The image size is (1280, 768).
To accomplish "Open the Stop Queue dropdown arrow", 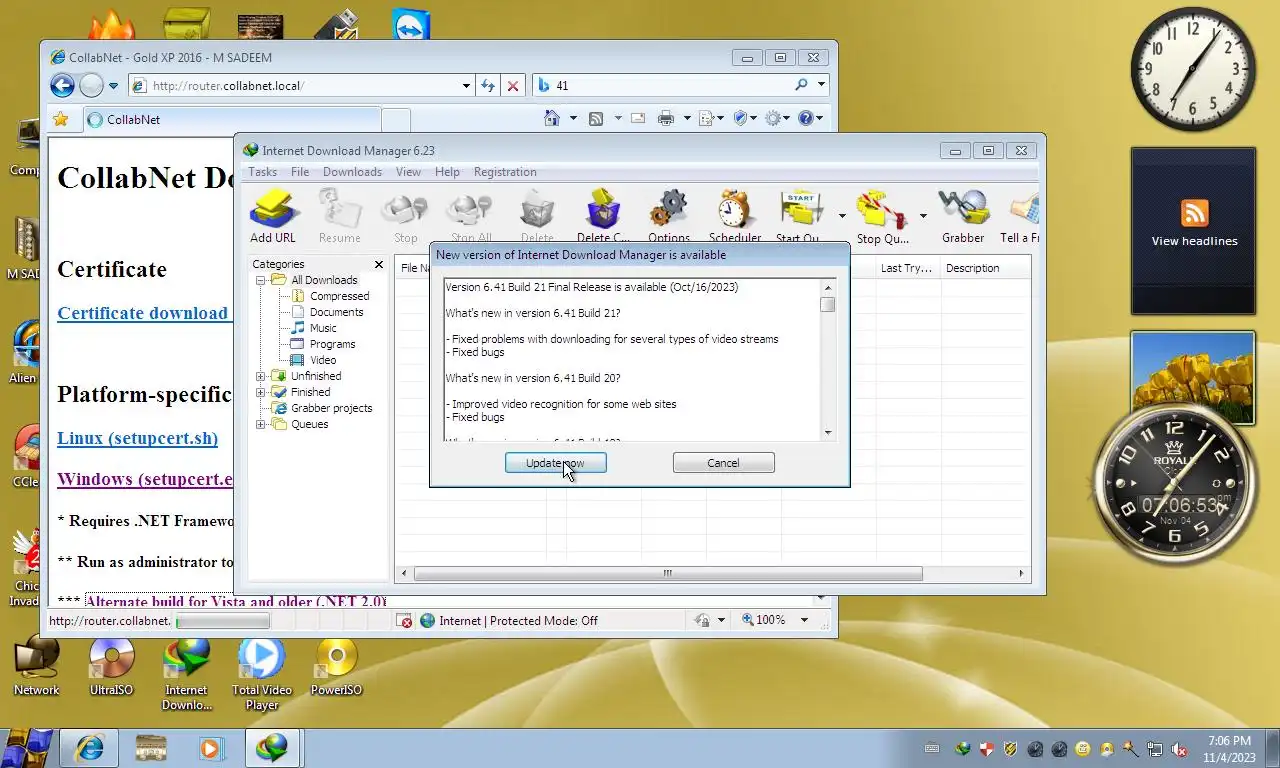I will [923, 215].
